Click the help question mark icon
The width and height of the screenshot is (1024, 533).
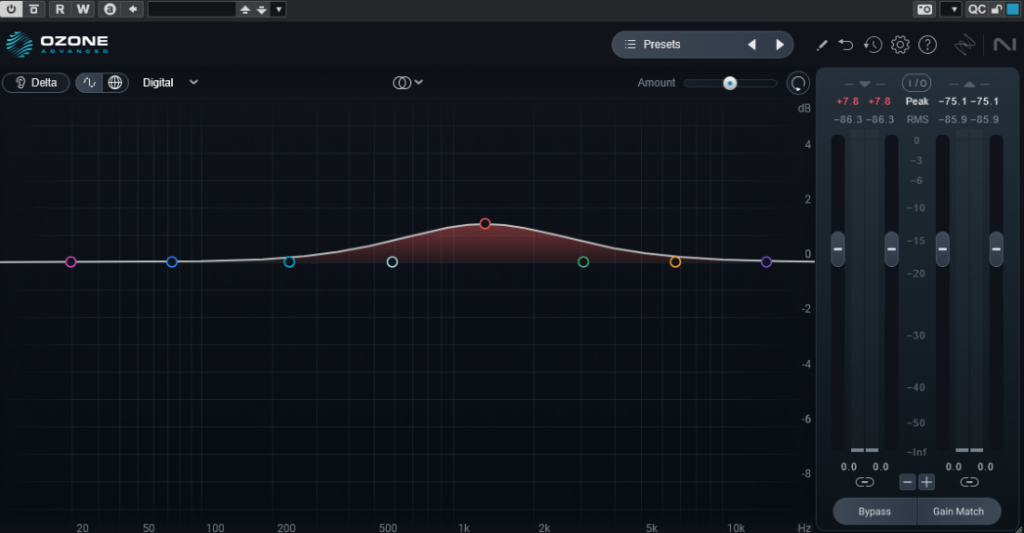point(927,45)
